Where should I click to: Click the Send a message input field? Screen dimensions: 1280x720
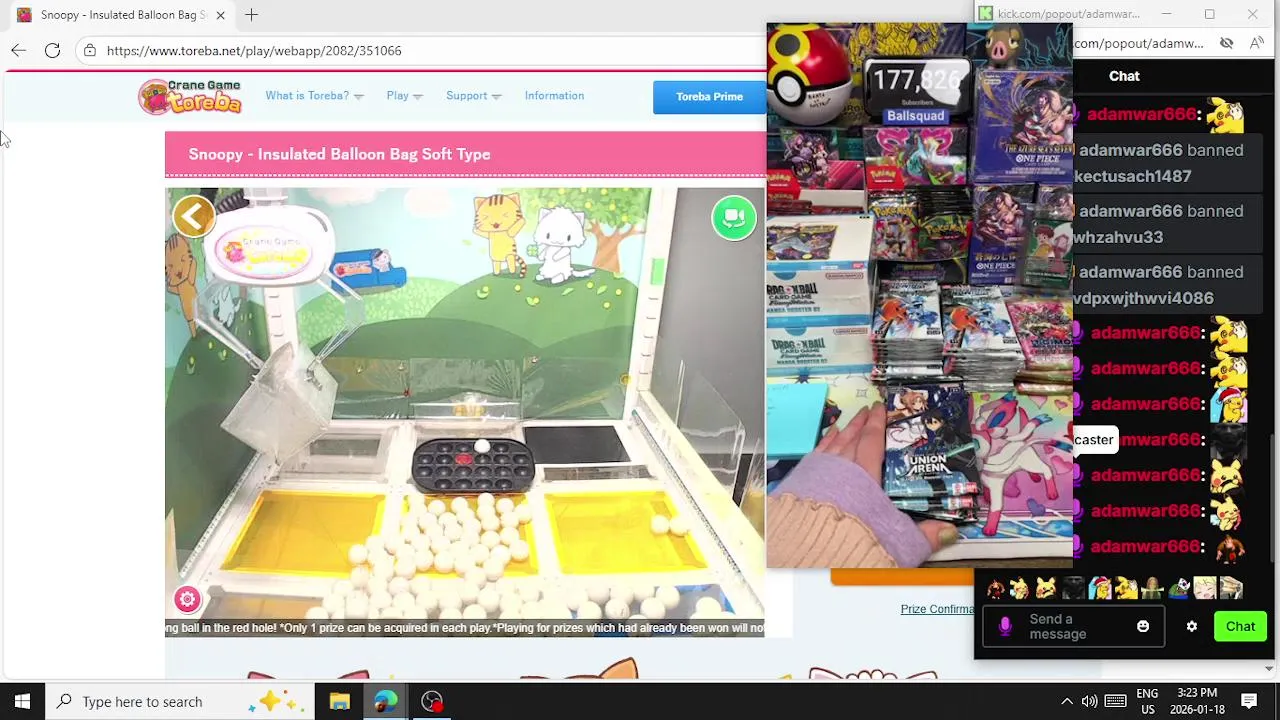pyautogui.click(x=1073, y=627)
